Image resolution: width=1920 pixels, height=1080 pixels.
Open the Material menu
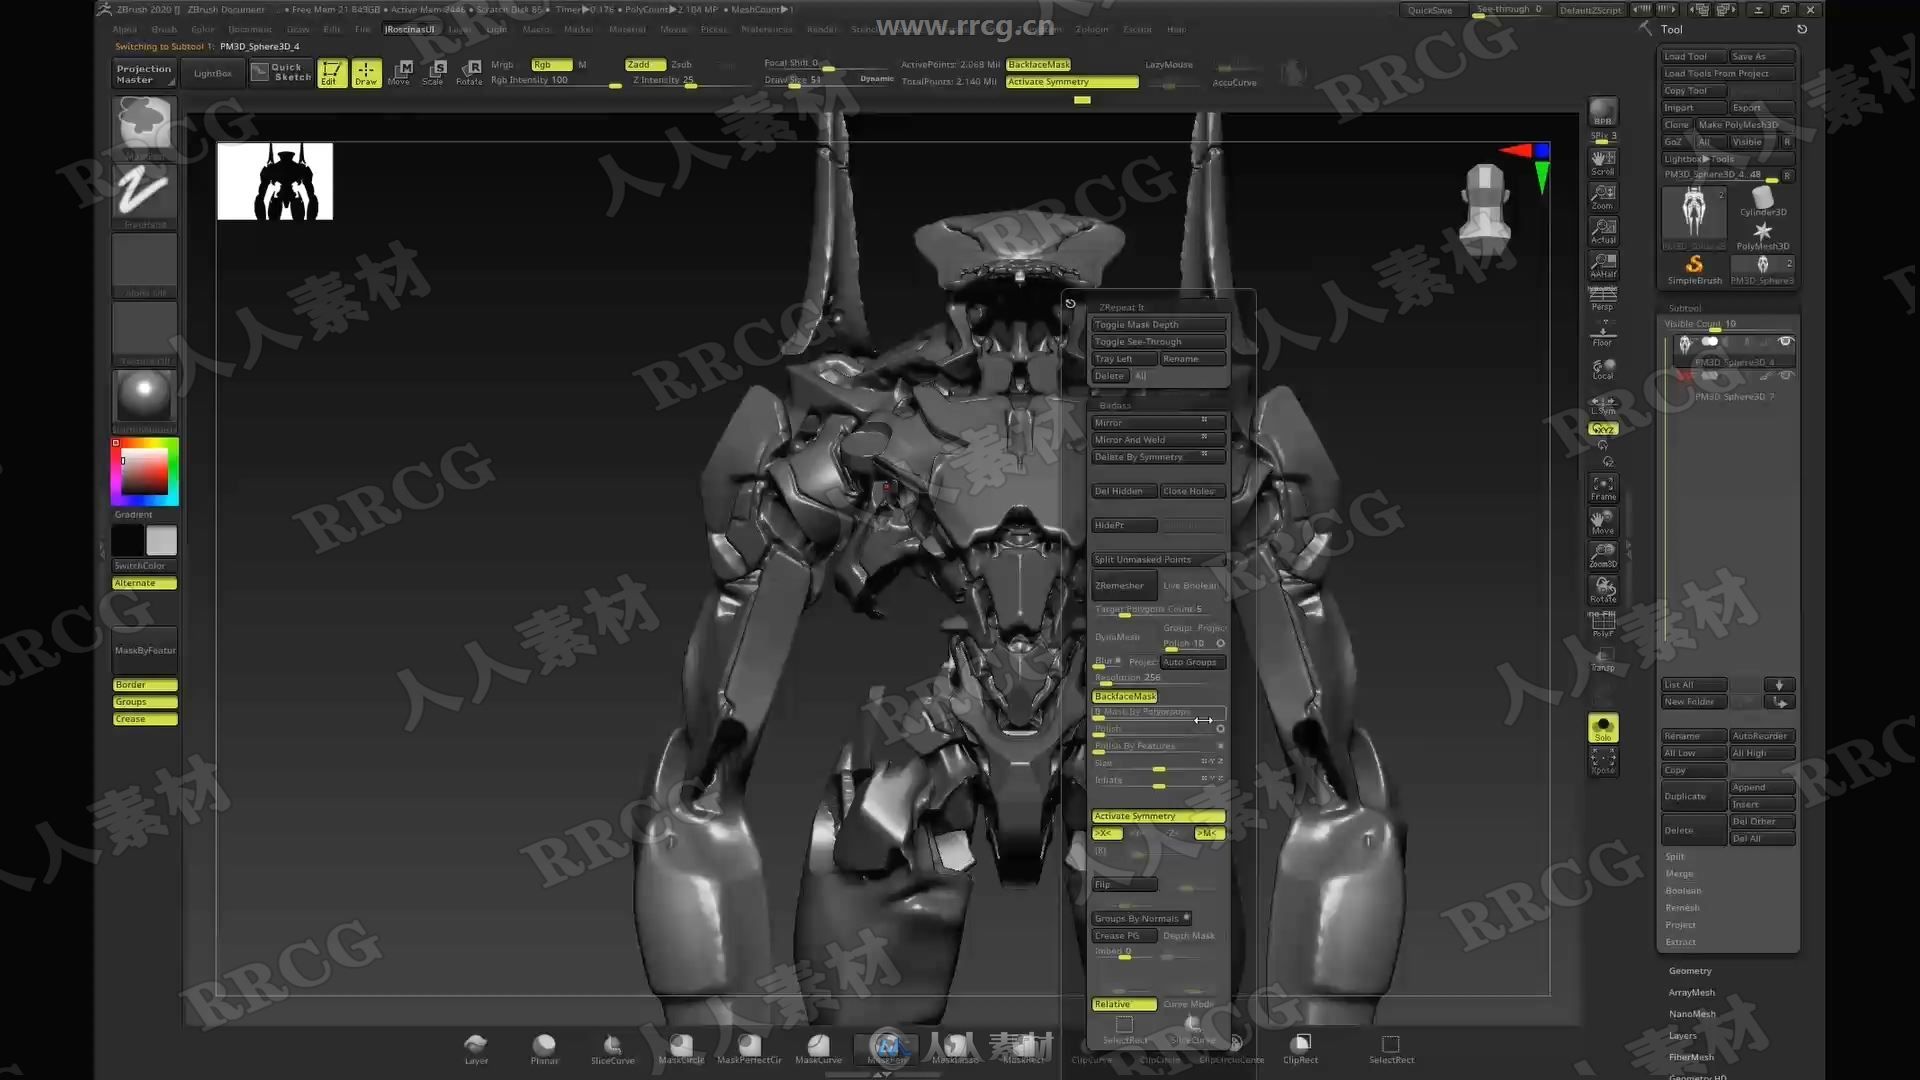(627, 29)
